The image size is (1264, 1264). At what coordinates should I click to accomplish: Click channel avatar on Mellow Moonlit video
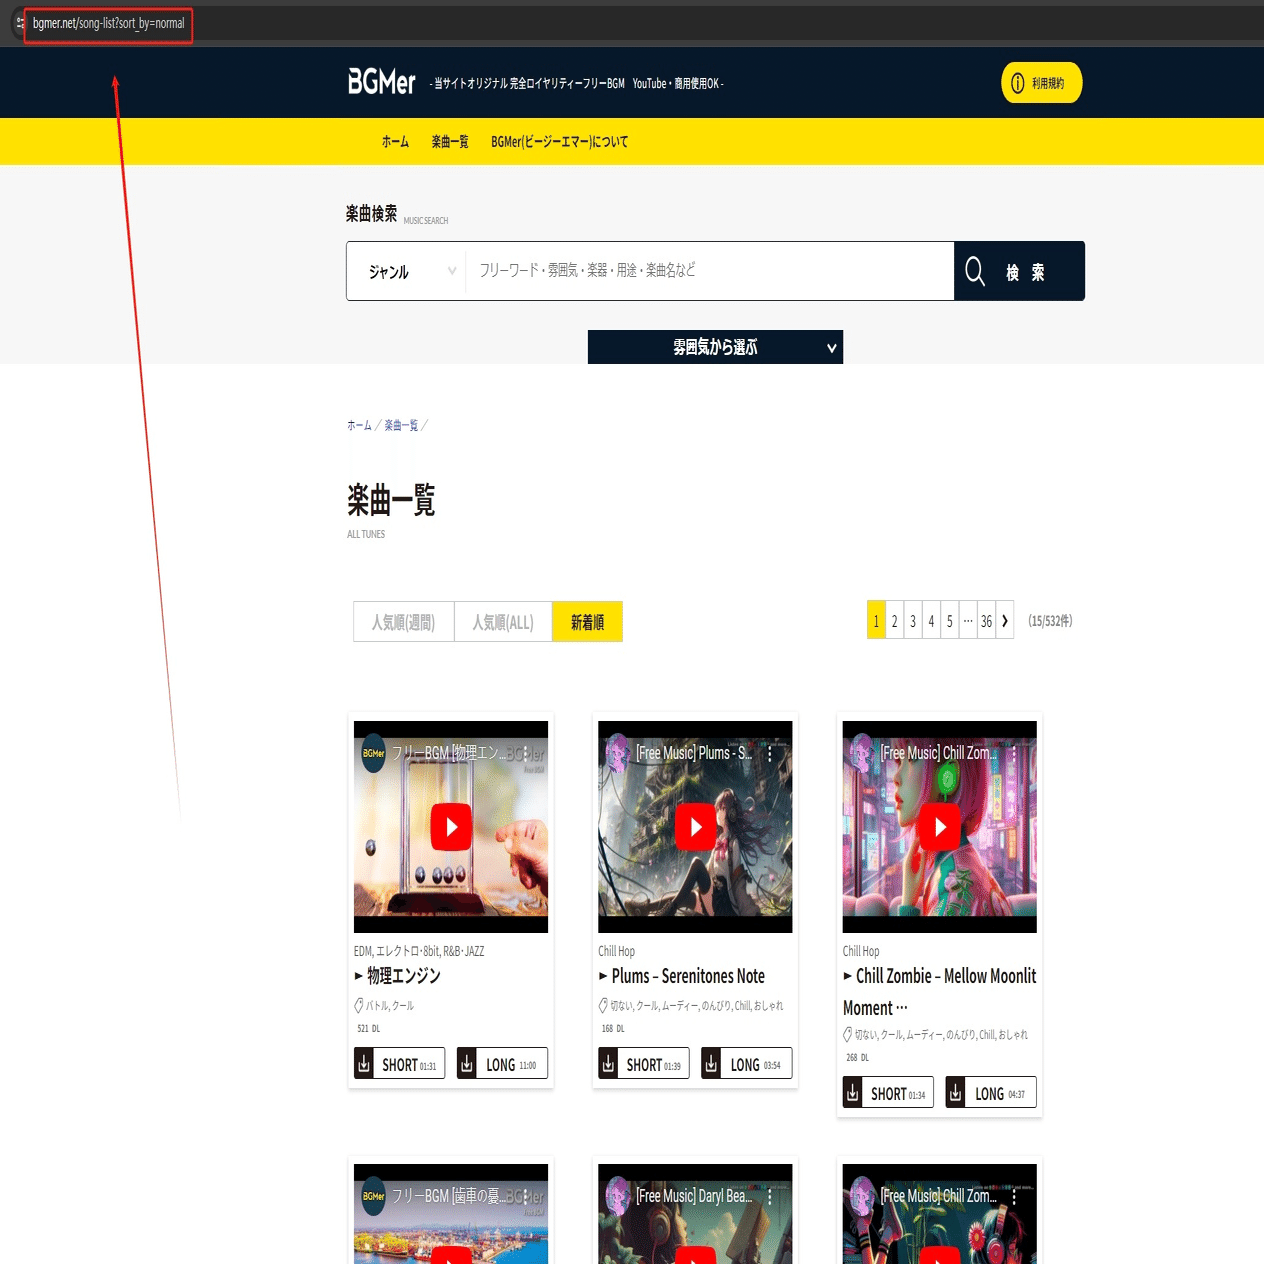(x=862, y=754)
